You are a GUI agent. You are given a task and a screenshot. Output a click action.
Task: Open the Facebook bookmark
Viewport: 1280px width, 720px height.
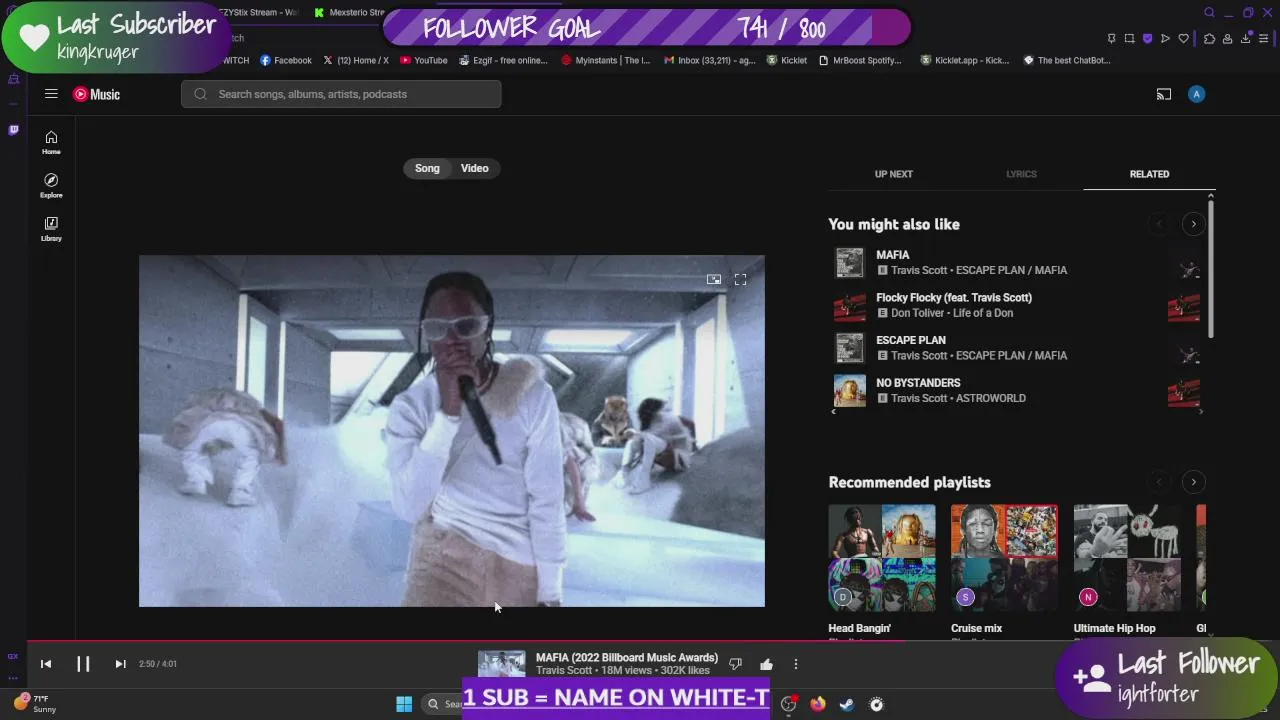286,60
